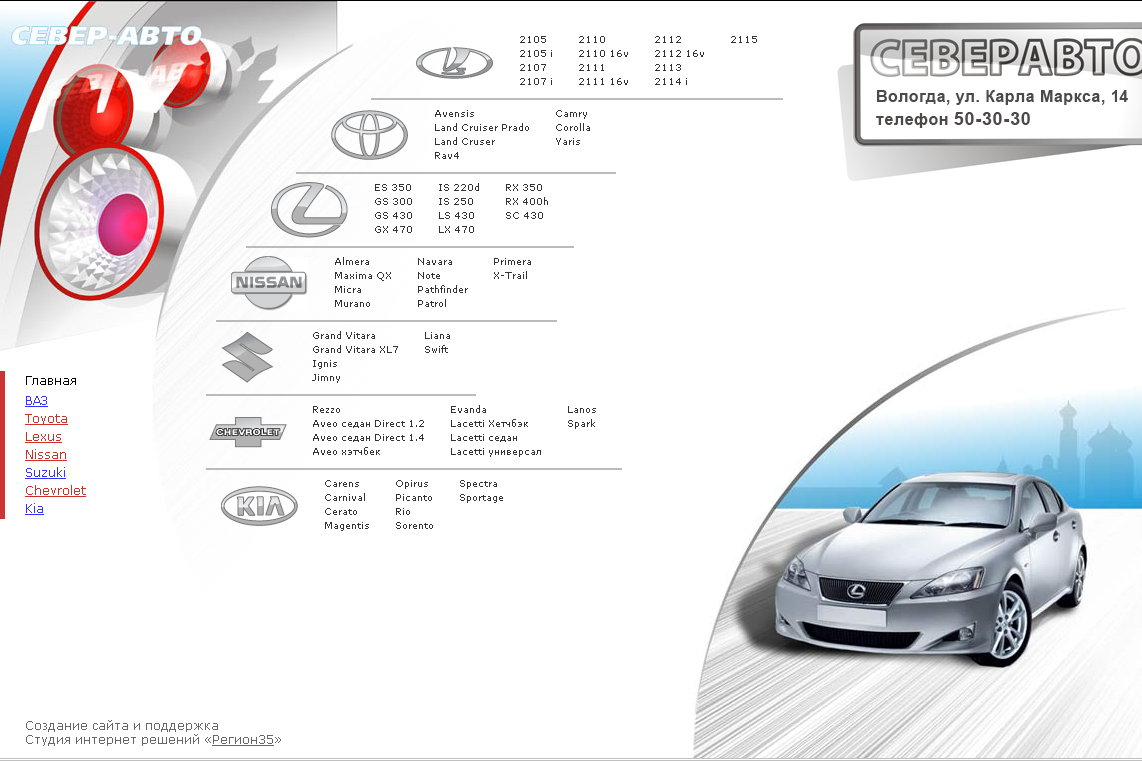Click the Lada (VAZ) brand logo

(454, 63)
